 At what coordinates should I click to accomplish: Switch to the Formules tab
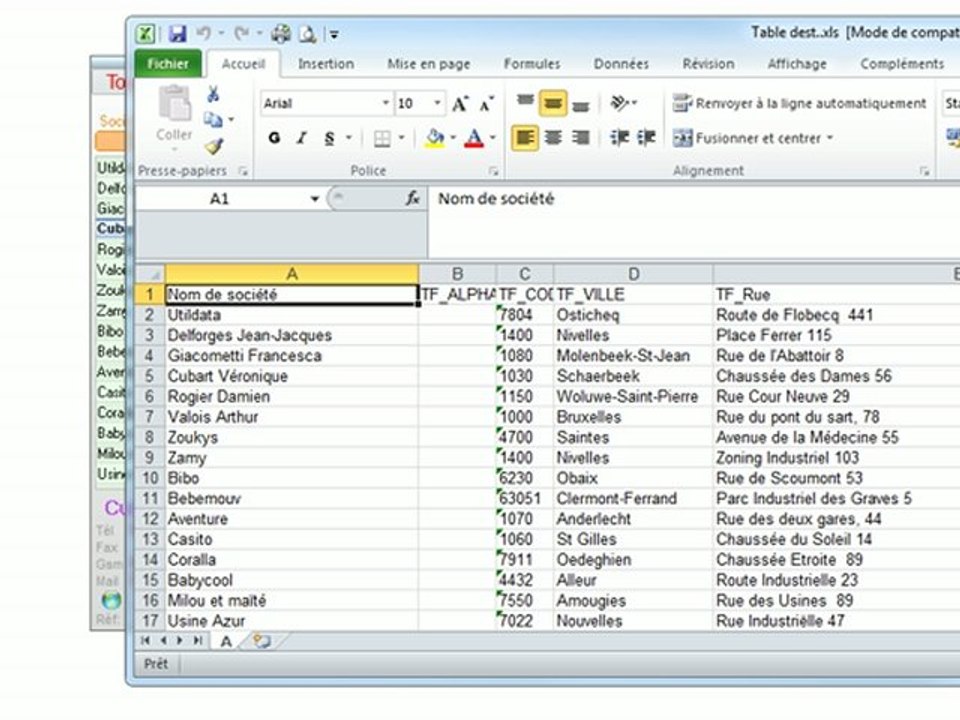pyautogui.click(x=531, y=64)
